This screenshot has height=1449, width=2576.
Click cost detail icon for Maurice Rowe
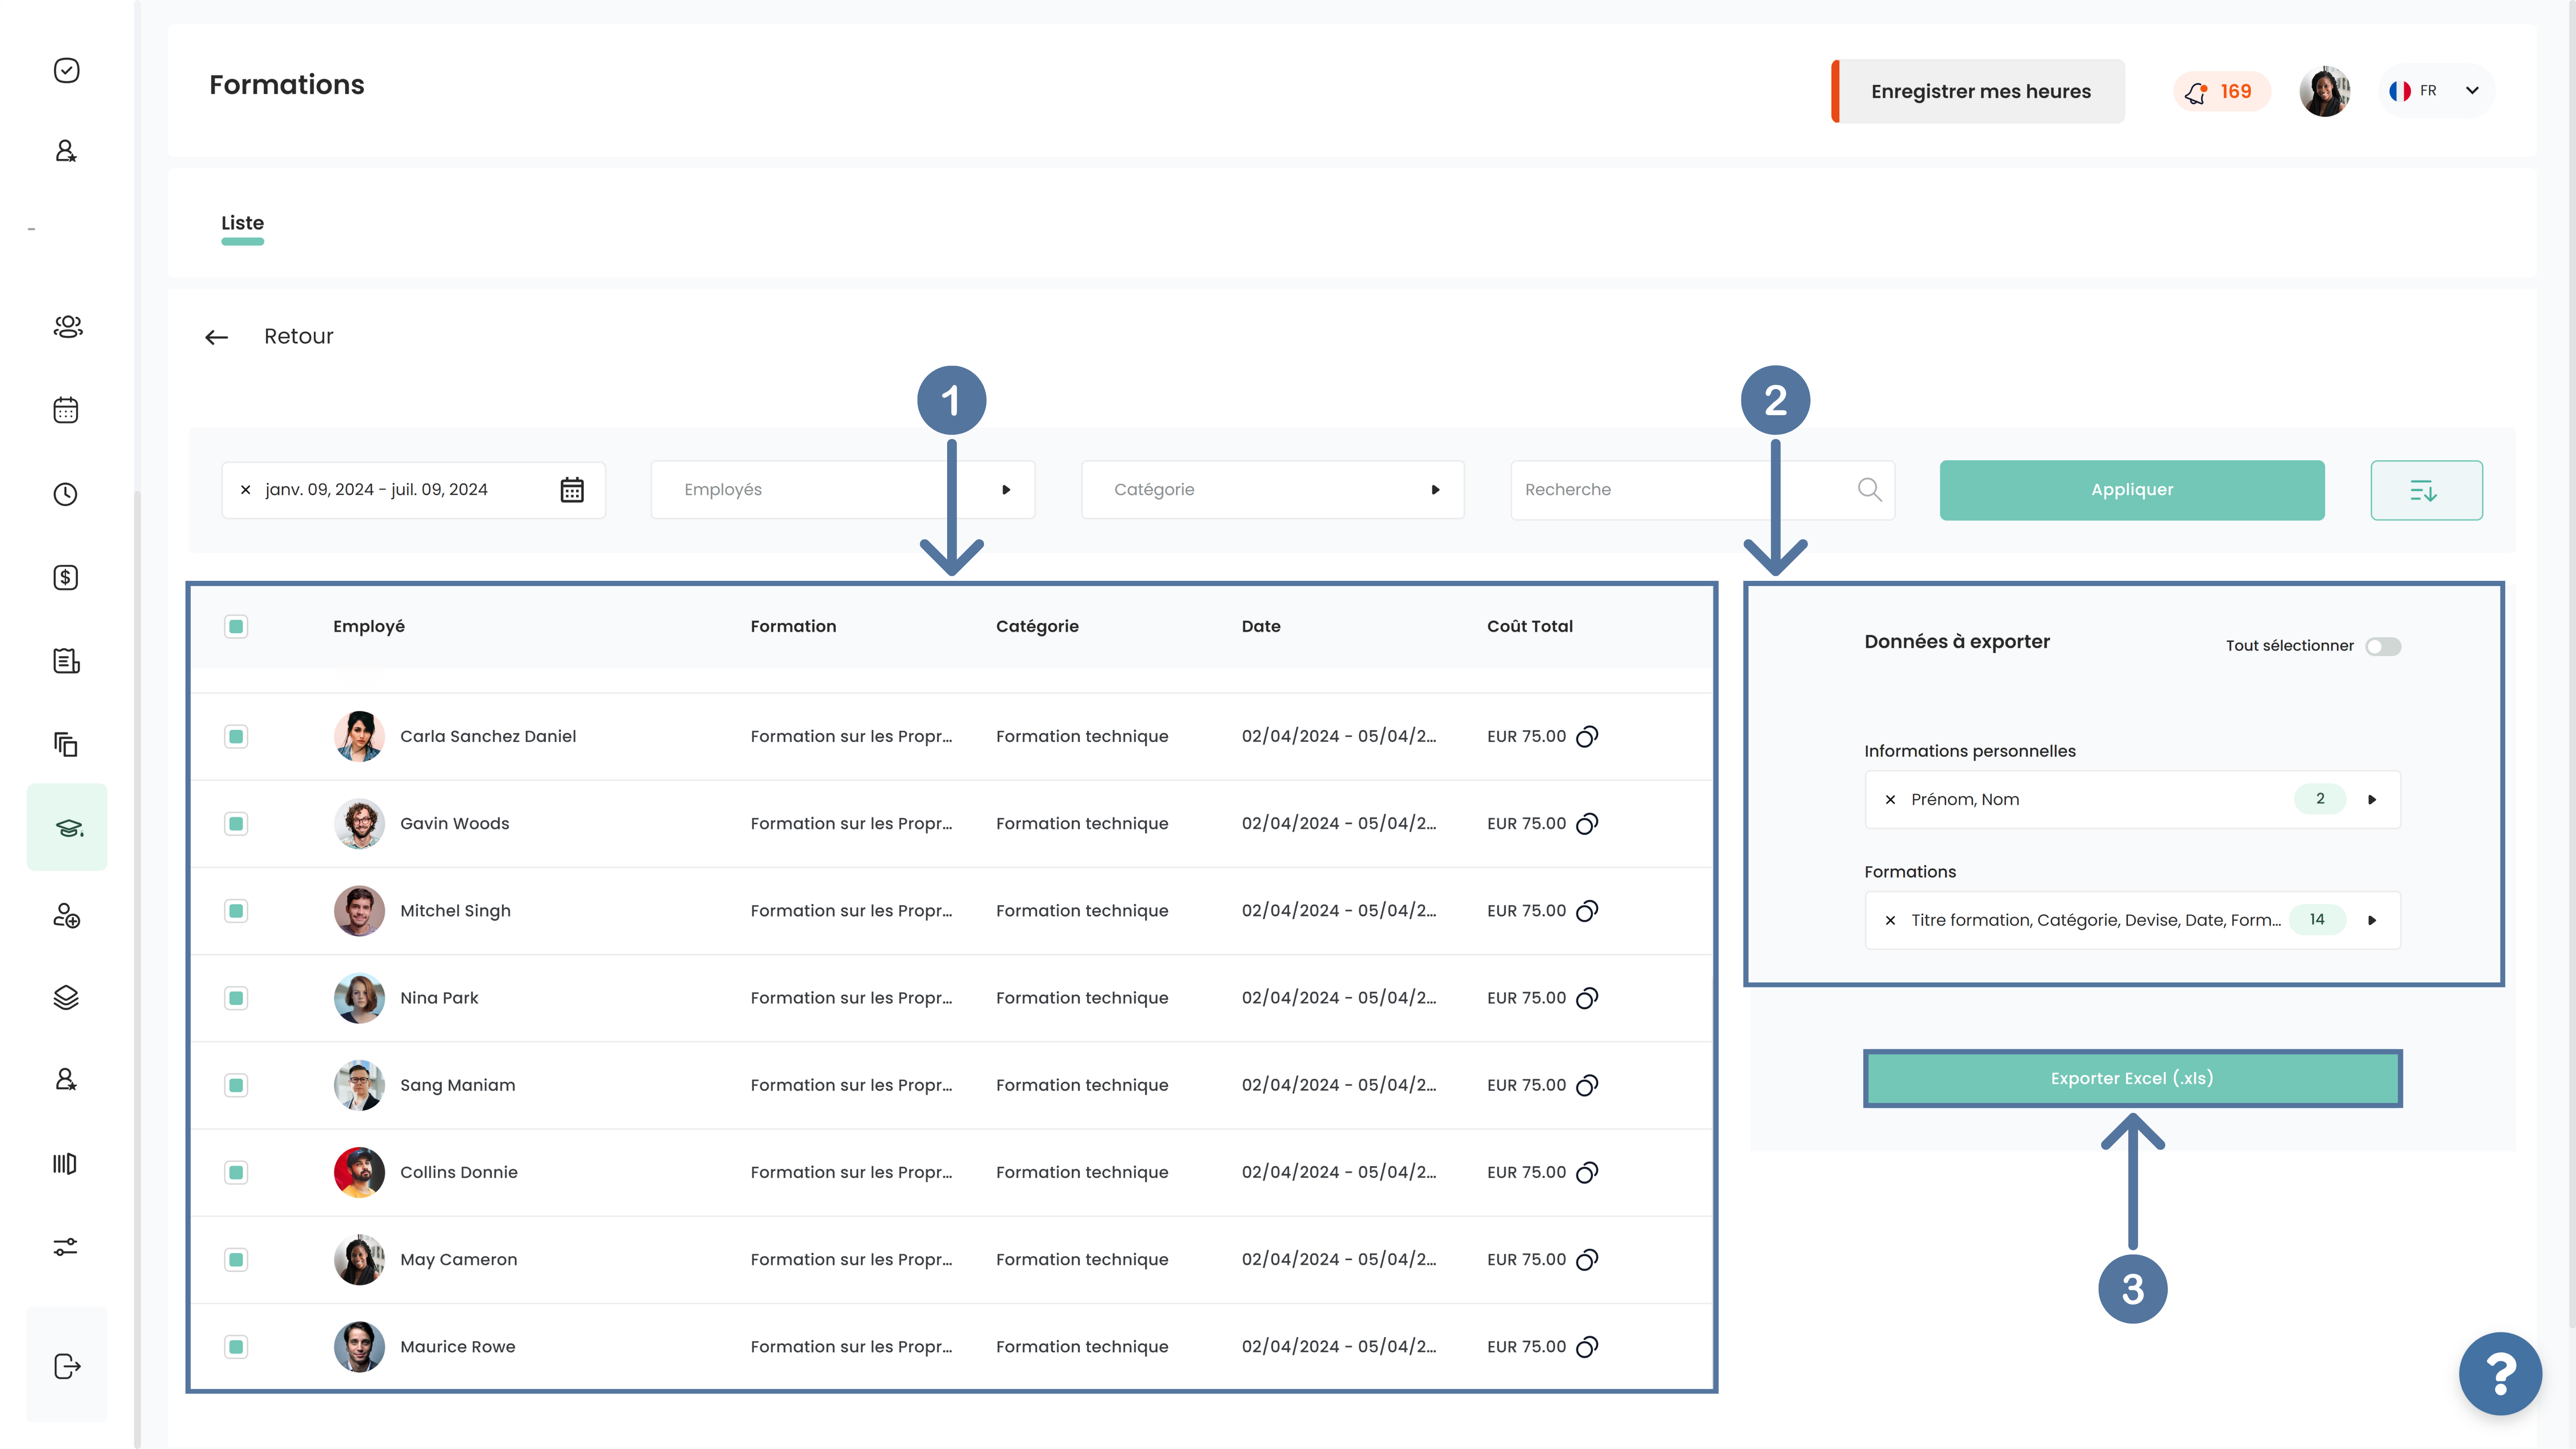pos(1587,1347)
